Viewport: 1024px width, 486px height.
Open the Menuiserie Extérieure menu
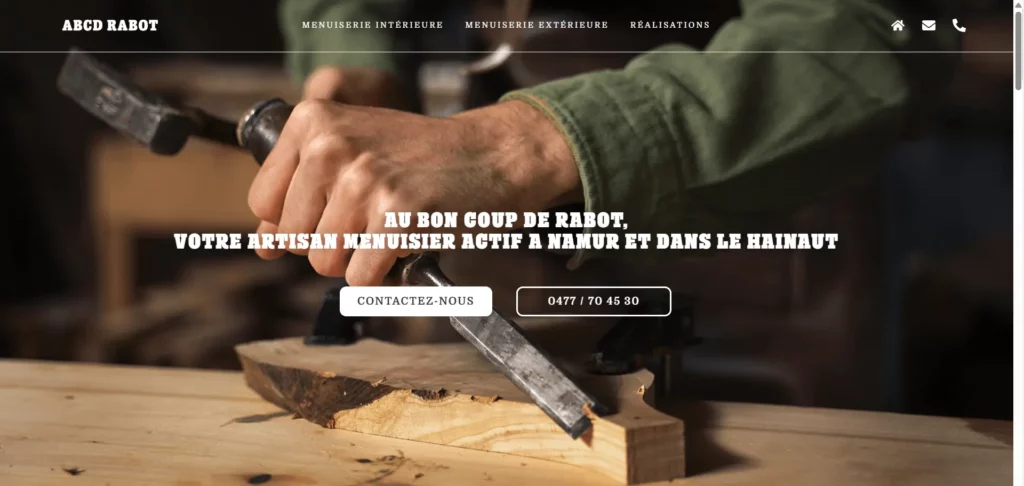click(536, 25)
